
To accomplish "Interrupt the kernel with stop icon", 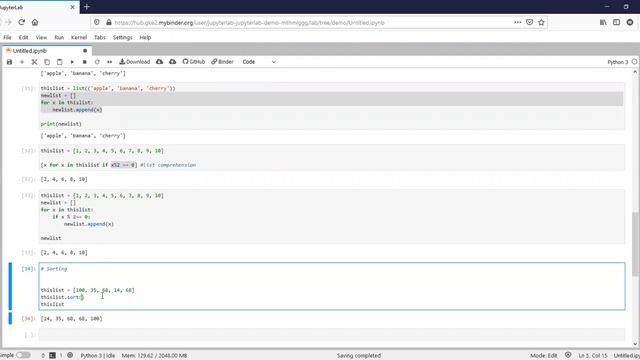I will click(x=84, y=62).
